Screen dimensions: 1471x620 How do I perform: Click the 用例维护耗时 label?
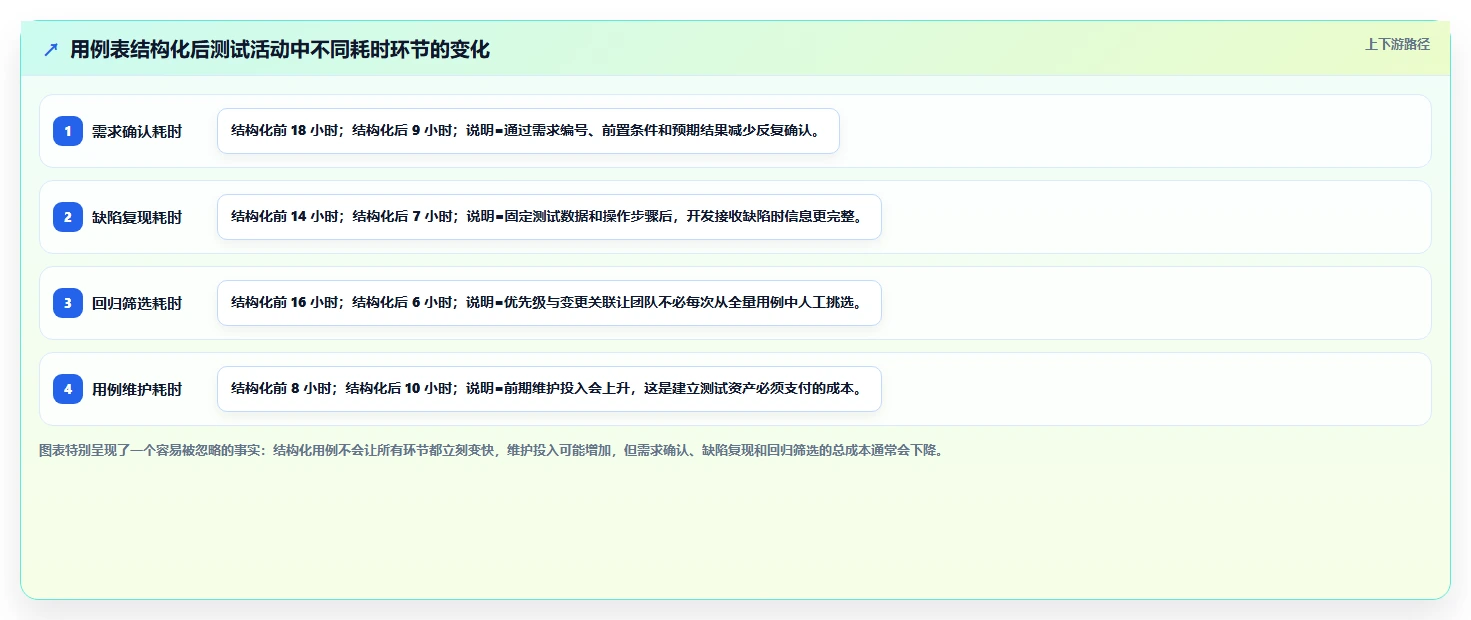tap(137, 389)
